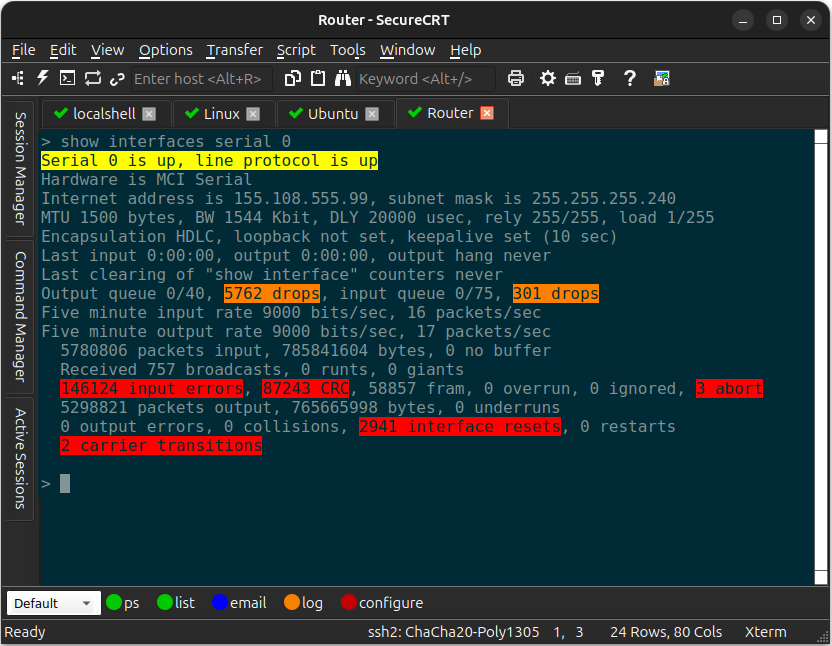The height and width of the screenshot is (646, 832).
Task: Click the email button in button bar
Action: [238, 603]
